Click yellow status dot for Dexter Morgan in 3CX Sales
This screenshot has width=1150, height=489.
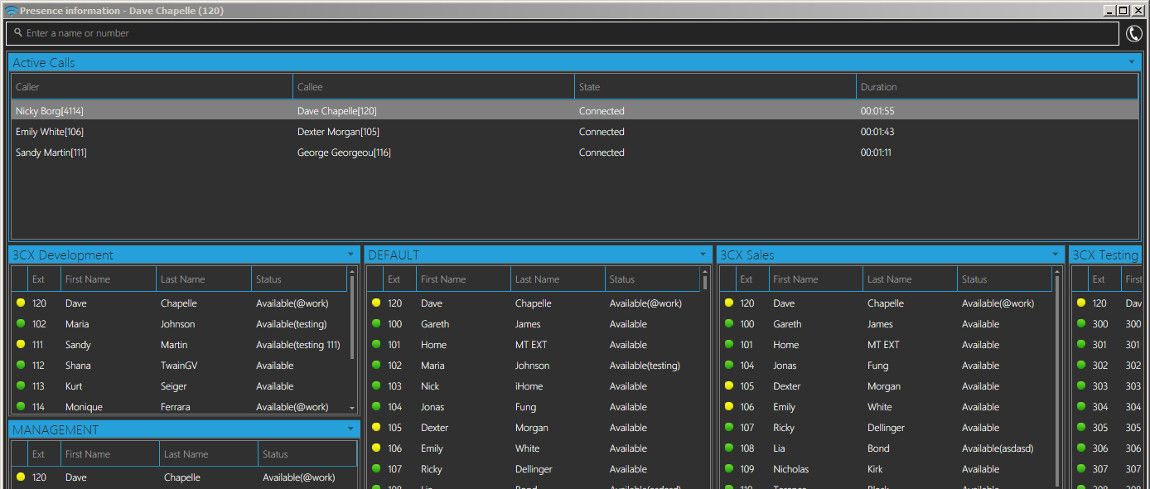point(728,385)
